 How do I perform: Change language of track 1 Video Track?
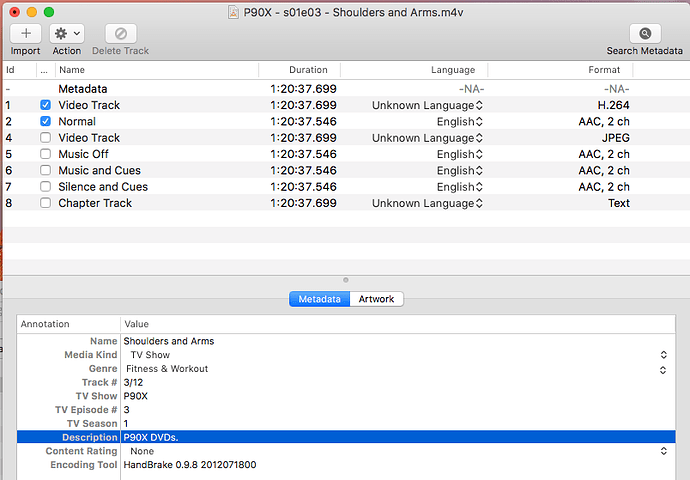427,106
